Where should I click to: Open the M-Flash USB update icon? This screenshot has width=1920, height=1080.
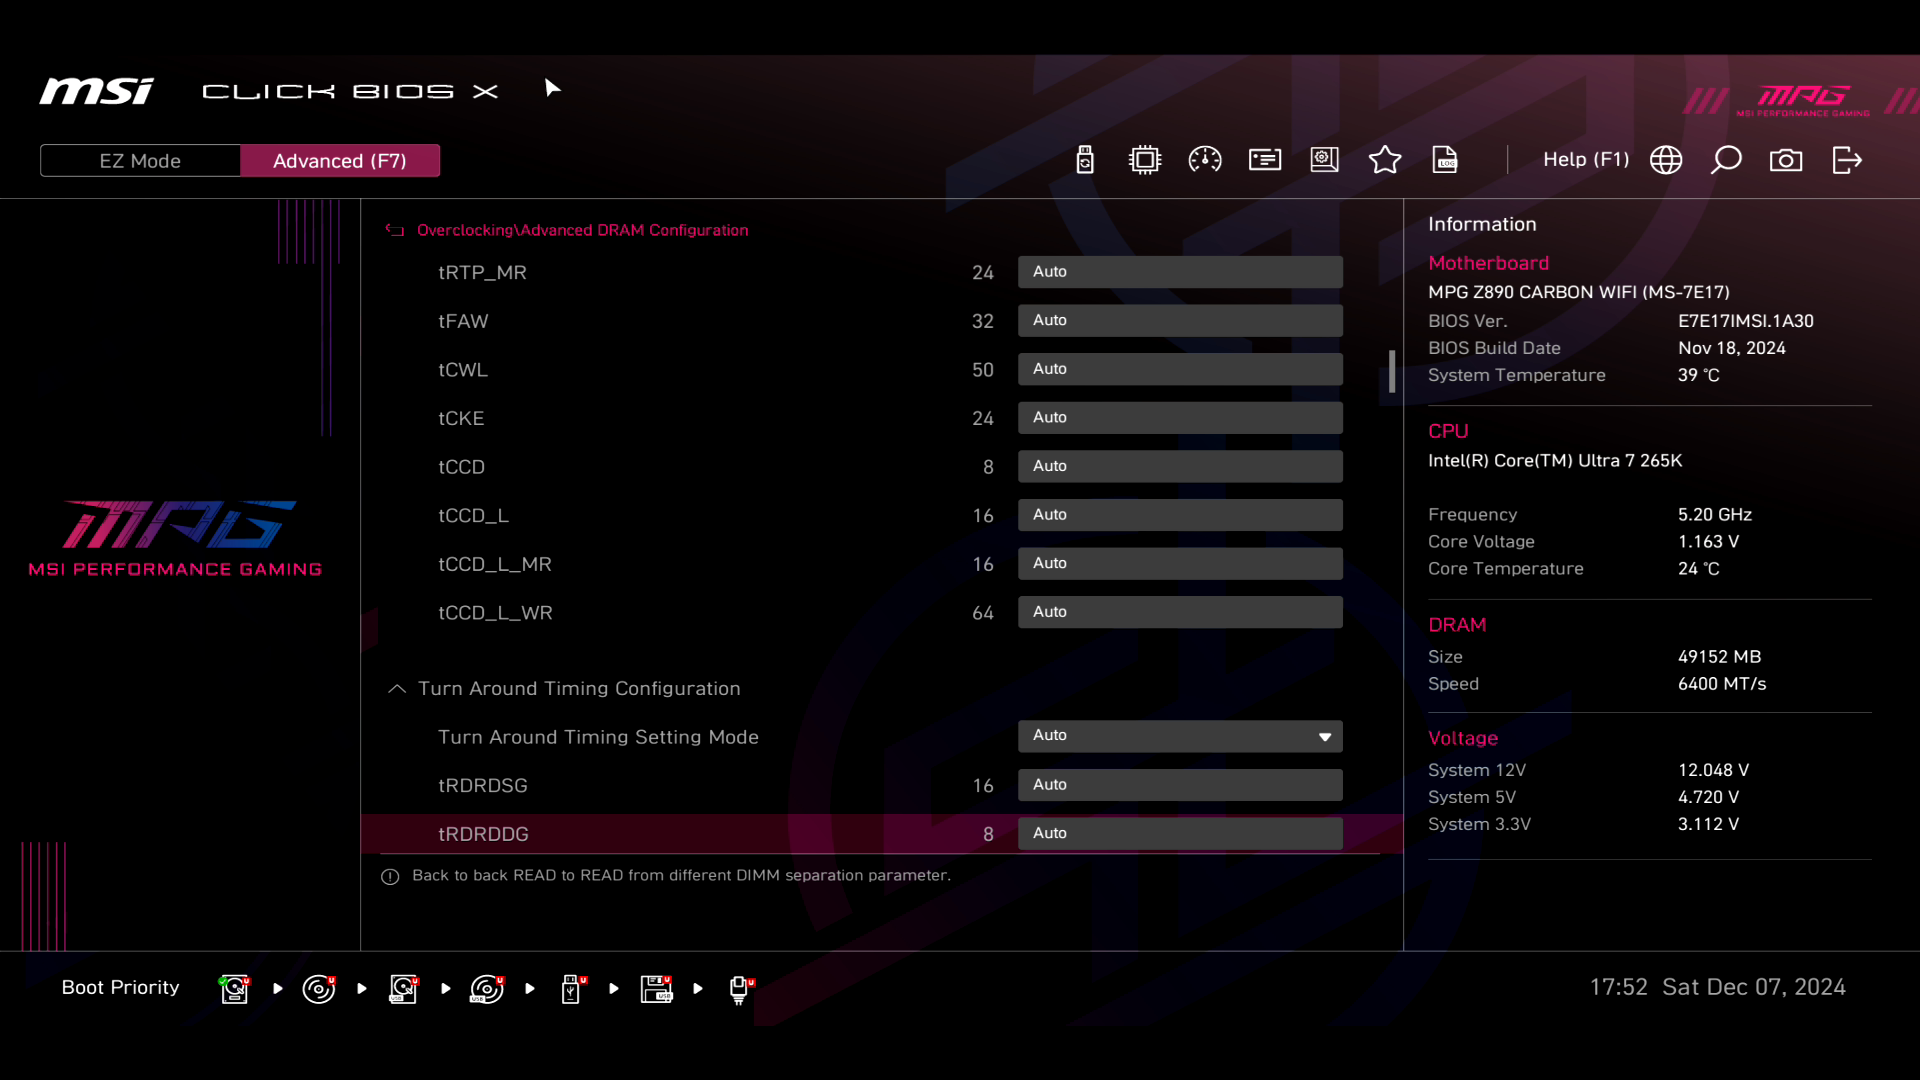[x=1085, y=160]
